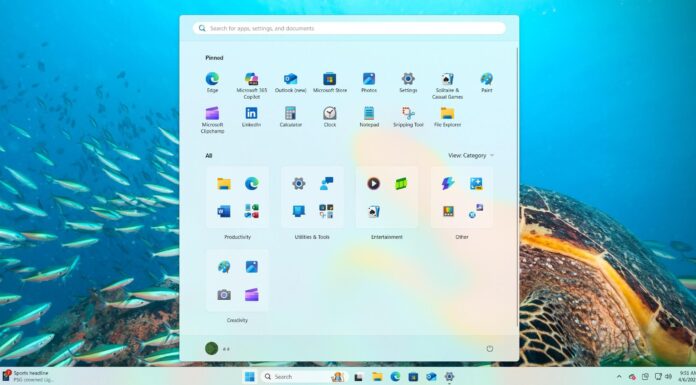Open Settings gear in Utilities & Tools
This screenshot has height=385, width=696.
(x=299, y=183)
